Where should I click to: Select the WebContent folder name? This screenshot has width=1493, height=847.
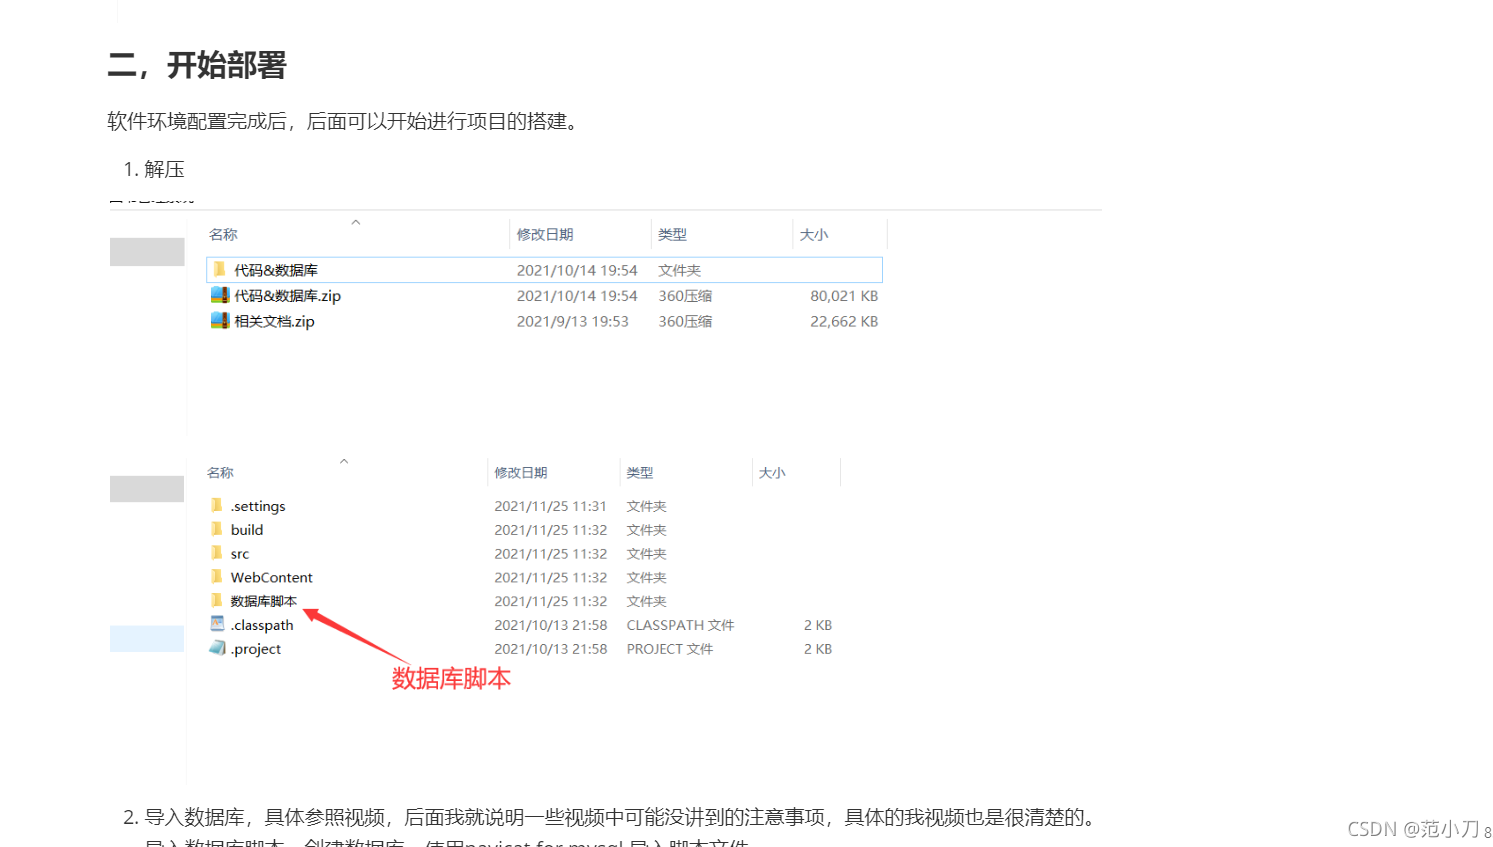(x=272, y=577)
